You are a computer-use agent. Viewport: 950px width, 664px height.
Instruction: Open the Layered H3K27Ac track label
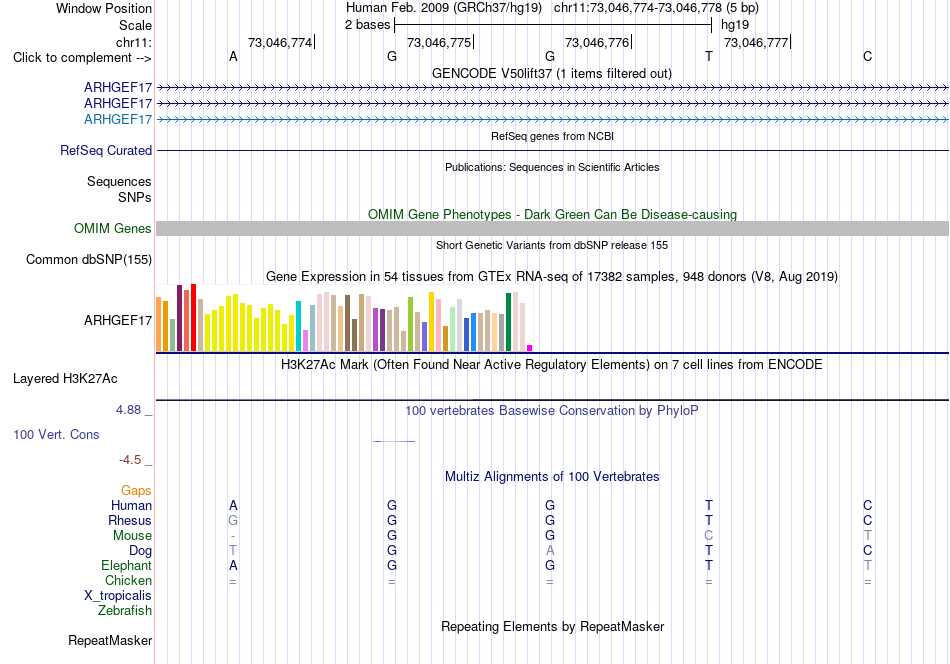point(65,379)
